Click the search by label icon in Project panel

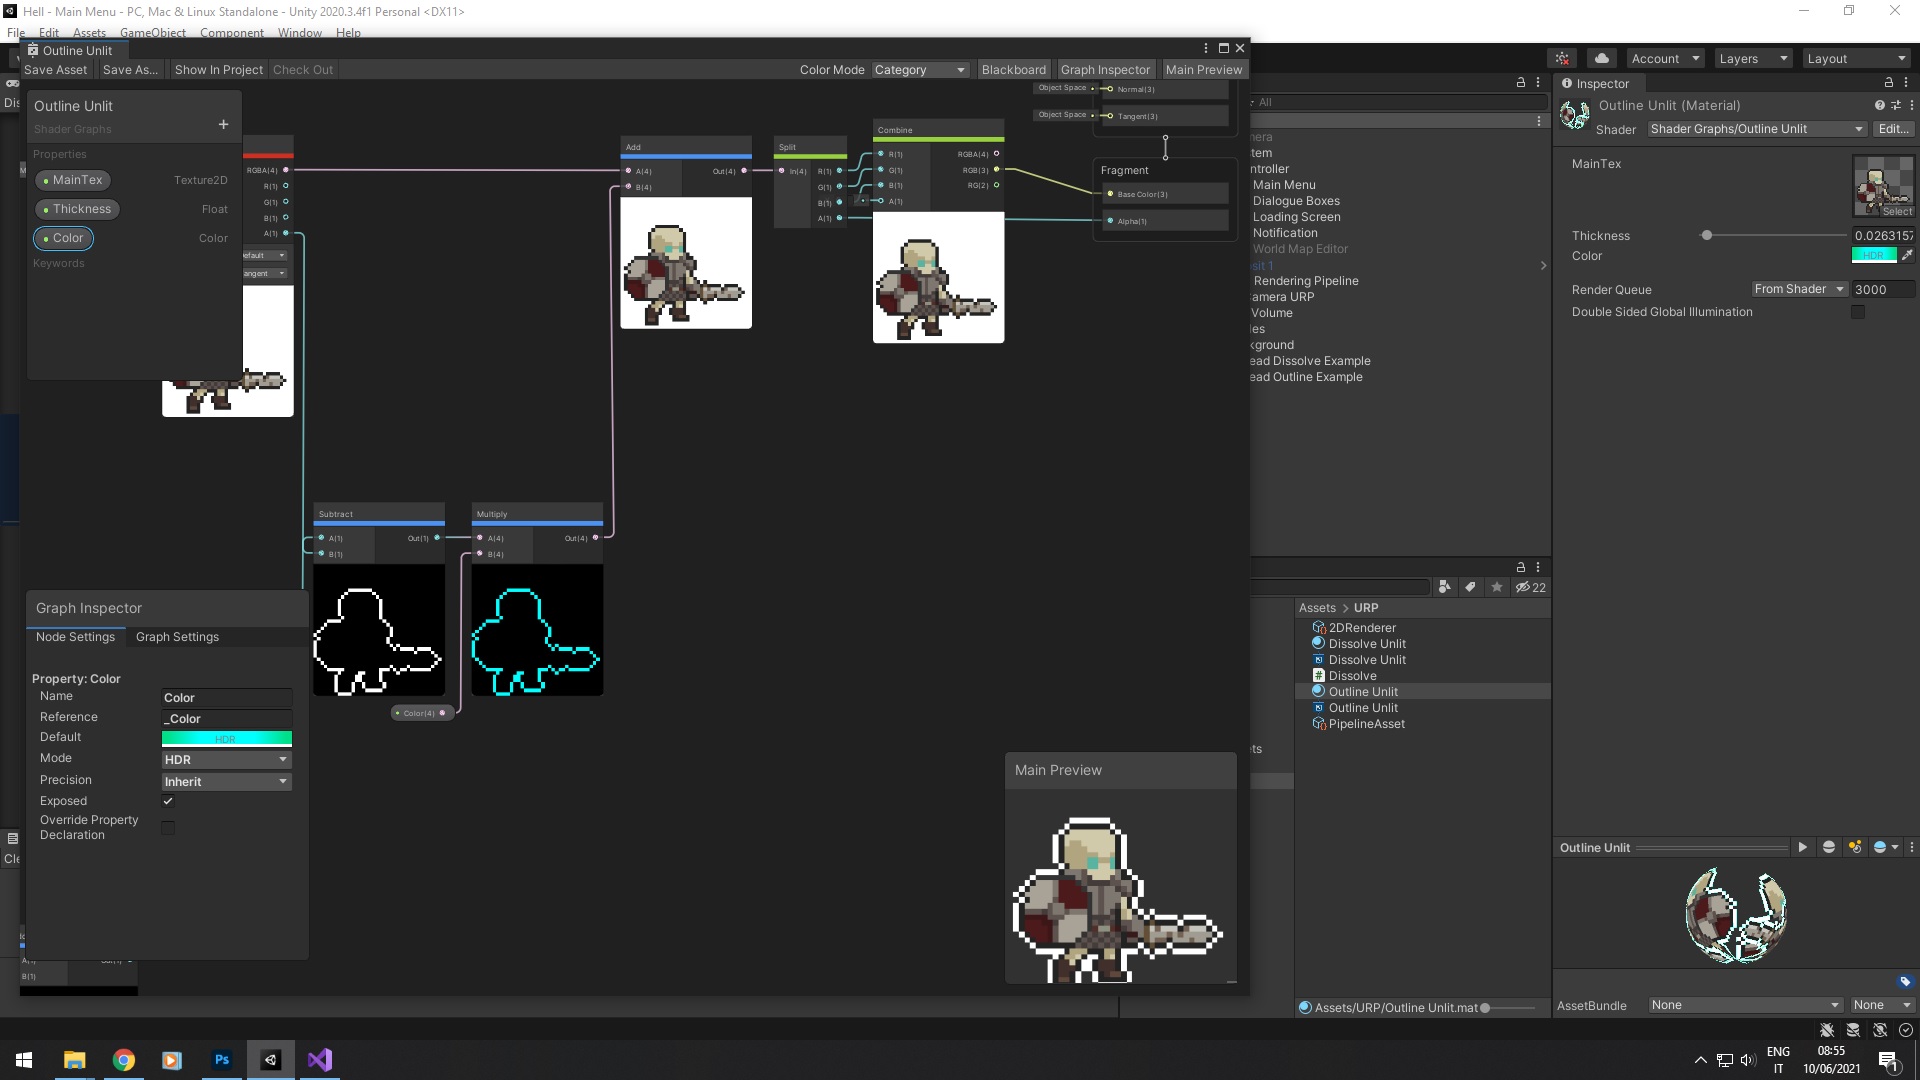pyautogui.click(x=1470, y=587)
